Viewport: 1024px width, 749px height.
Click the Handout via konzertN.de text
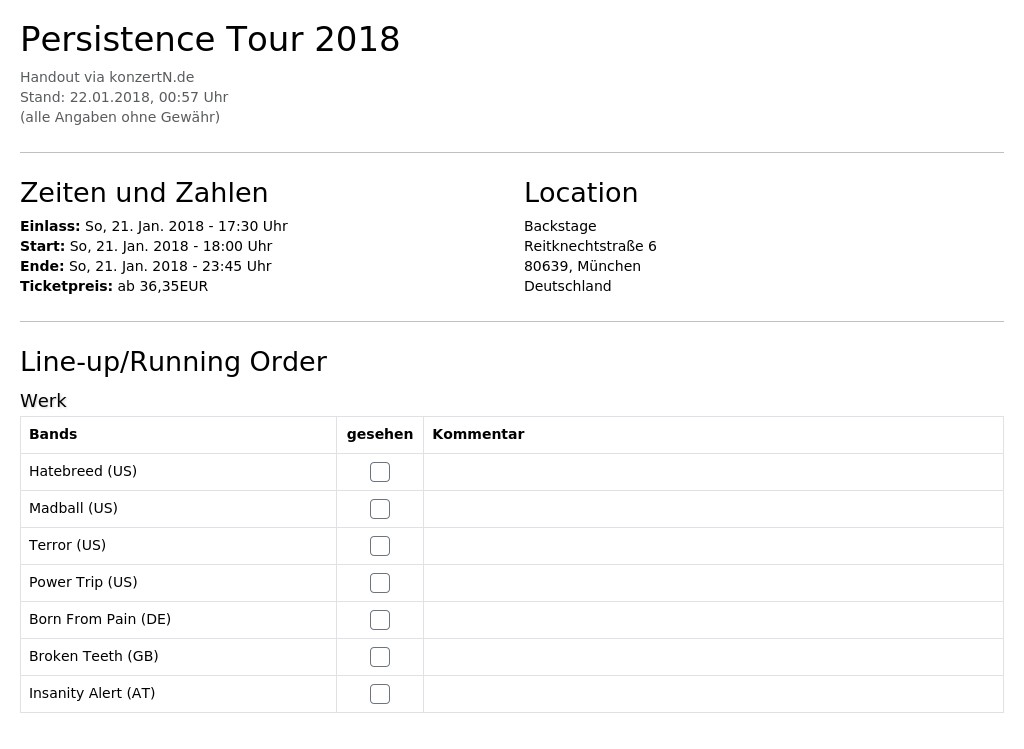pos(107,77)
